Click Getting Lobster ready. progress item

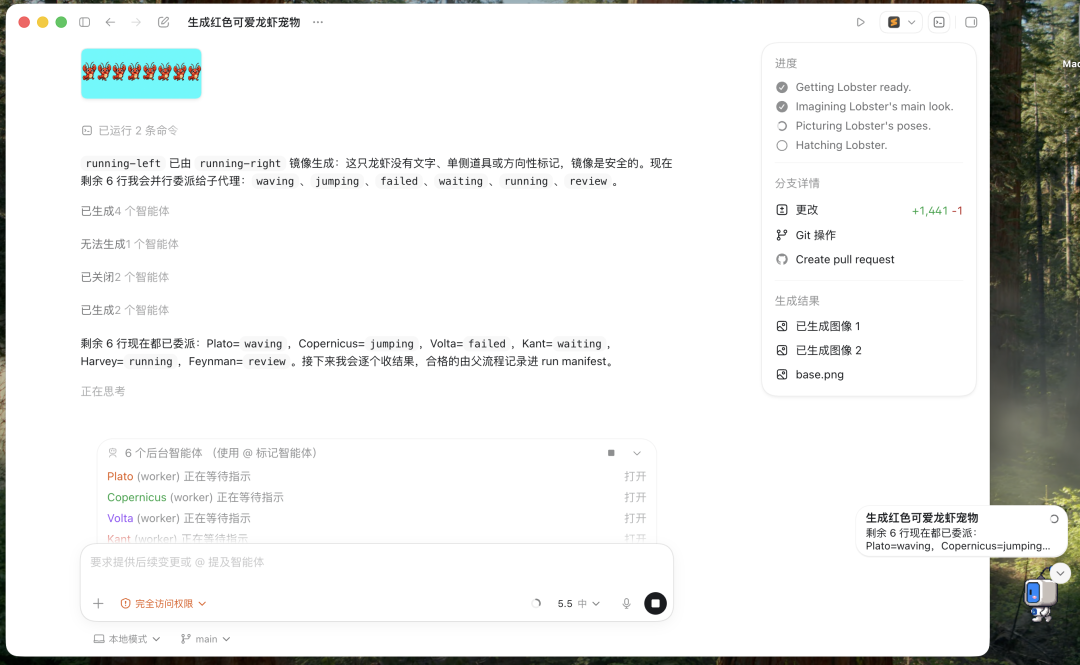pyautogui.click(x=853, y=87)
